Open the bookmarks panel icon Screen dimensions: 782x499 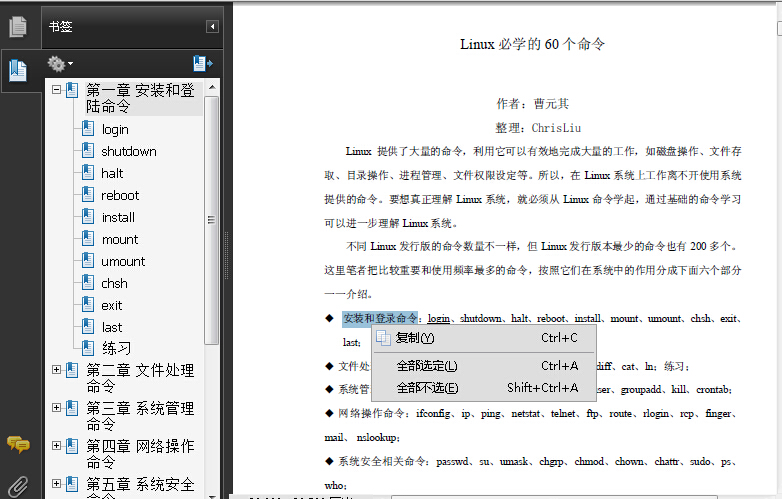coord(18,70)
